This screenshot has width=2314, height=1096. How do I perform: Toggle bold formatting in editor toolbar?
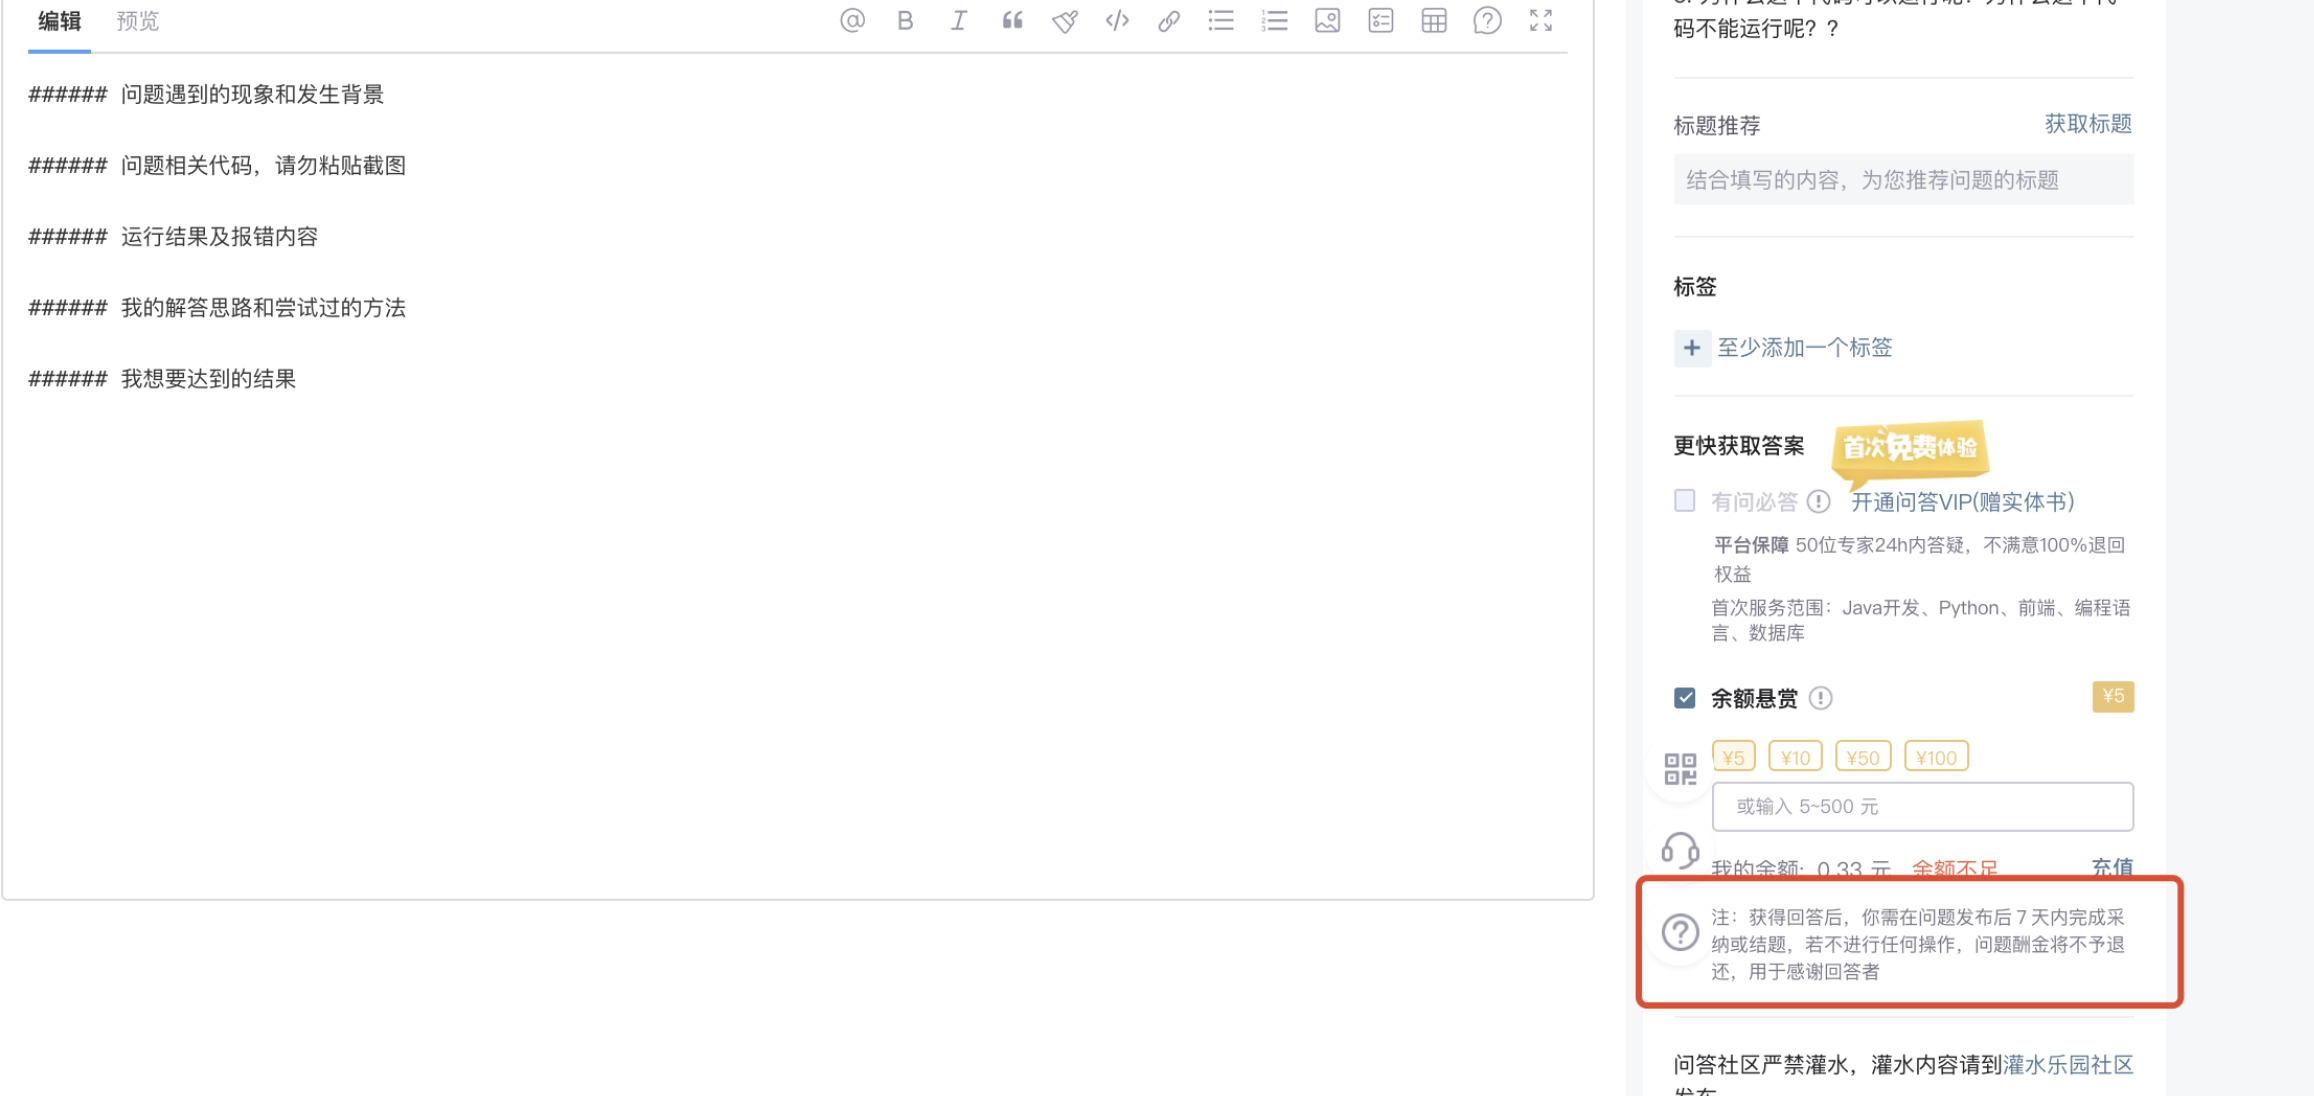click(x=905, y=20)
